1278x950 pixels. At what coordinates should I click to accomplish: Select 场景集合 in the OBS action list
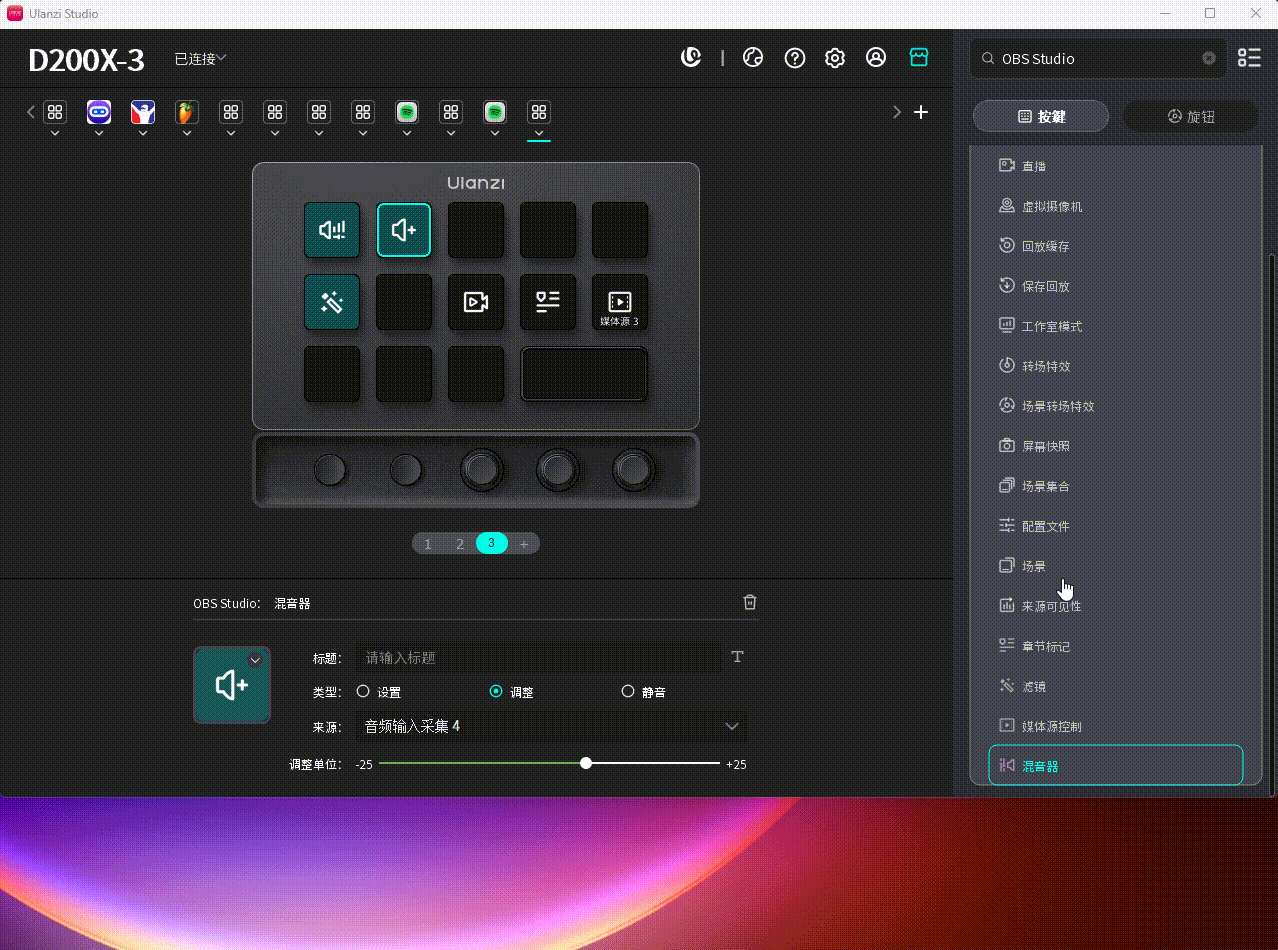click(1045, 486)
